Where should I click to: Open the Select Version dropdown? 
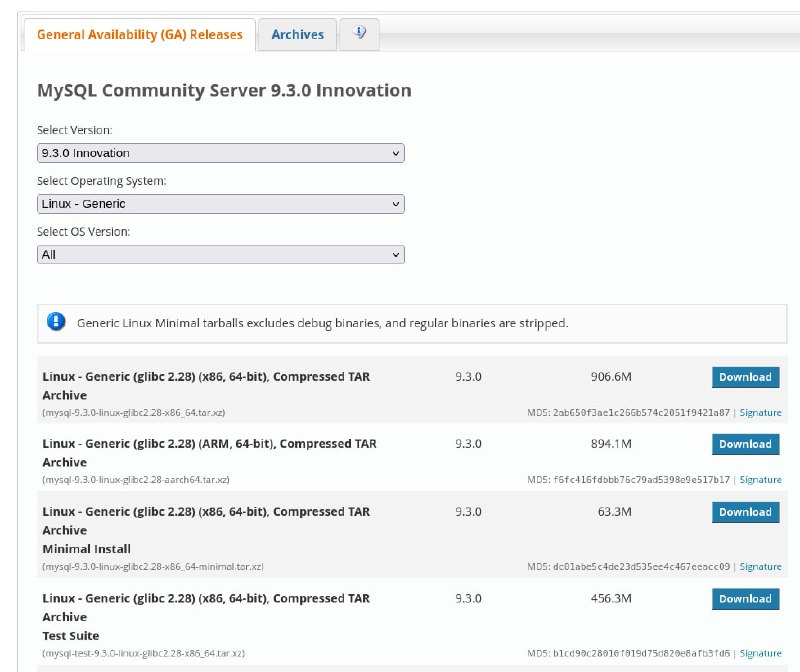(220, 153)
